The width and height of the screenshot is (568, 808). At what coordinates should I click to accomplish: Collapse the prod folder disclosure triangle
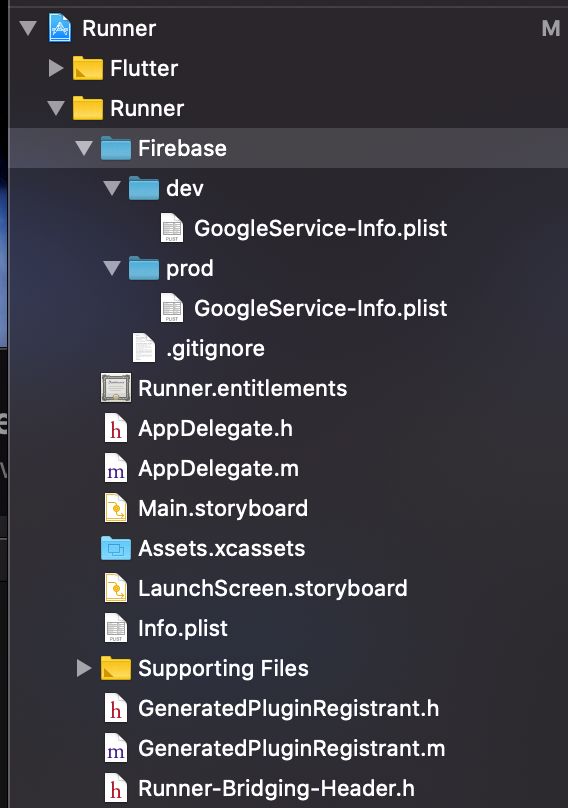[111, 268]
